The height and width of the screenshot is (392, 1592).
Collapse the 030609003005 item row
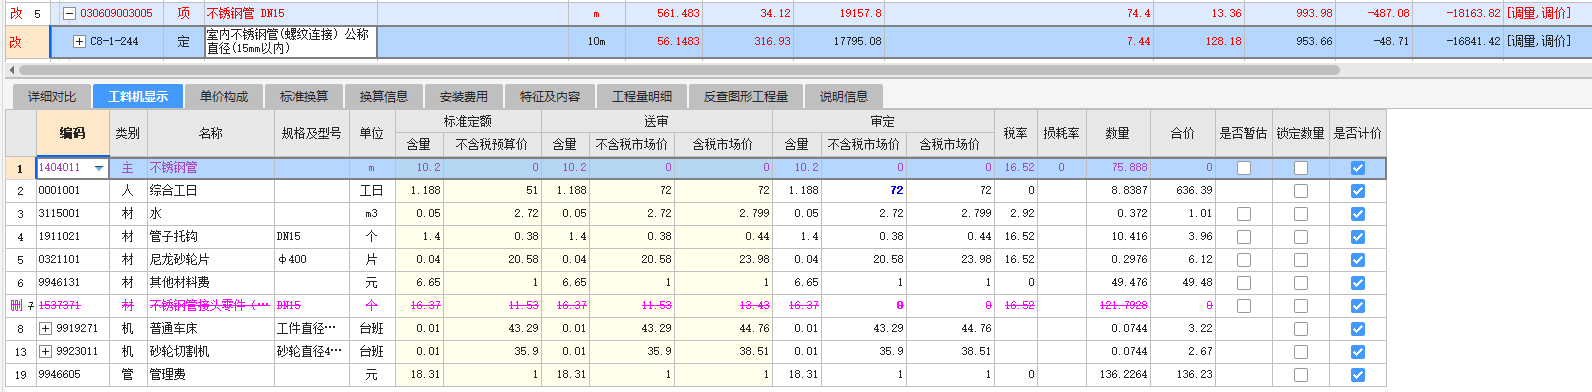[x=69, y=14]
